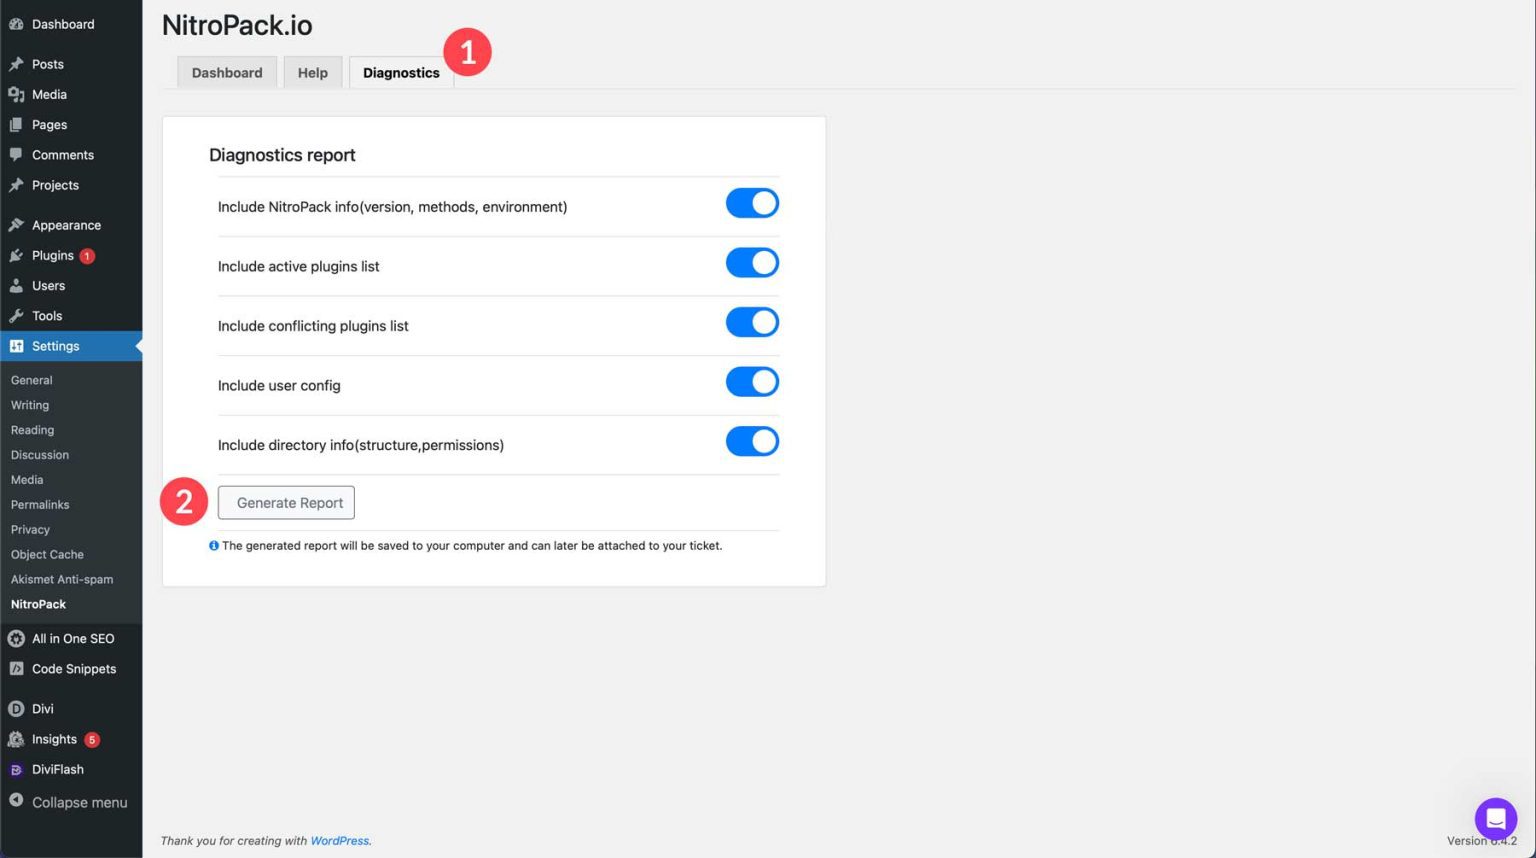Open the WordPress link in footer

point(339,840)
